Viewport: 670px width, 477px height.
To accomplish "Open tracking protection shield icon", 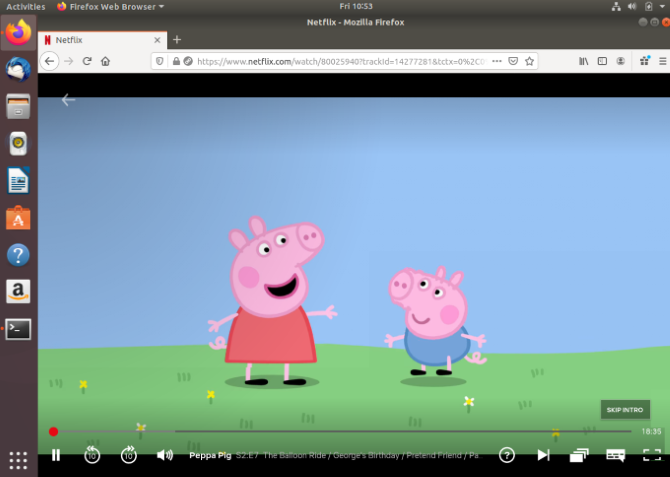I will (159, 61).
